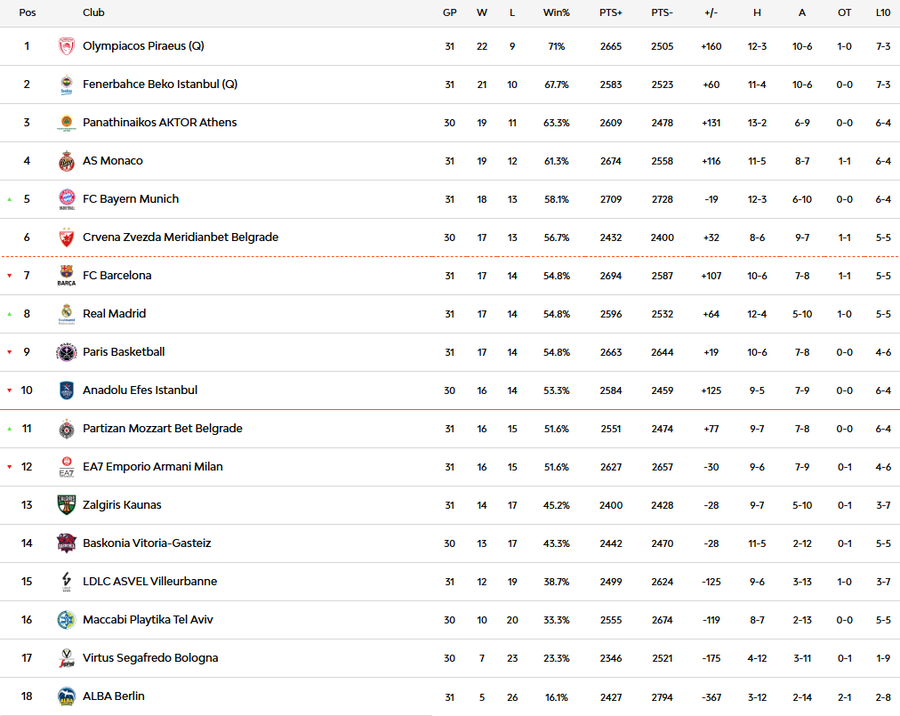Open Anadolu Efes Istanbul team link
Image resolution: width=900 pixels, height=716 pixels.
click(140, 390)
